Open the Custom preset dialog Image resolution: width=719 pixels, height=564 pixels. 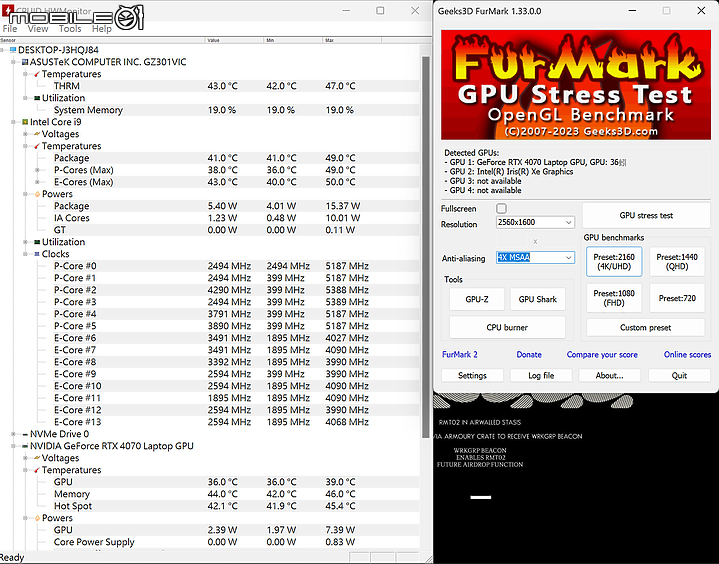click(645, 327)
